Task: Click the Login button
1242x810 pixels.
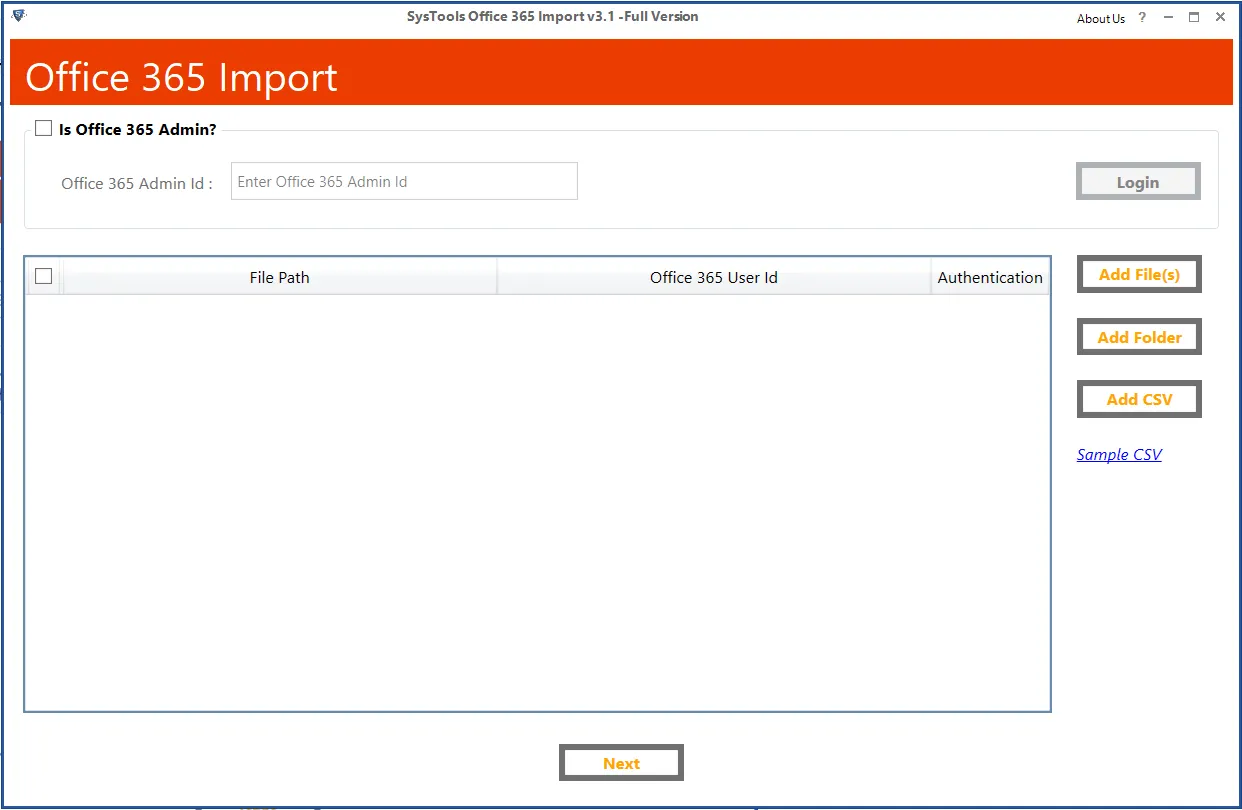Action: 1138,181
